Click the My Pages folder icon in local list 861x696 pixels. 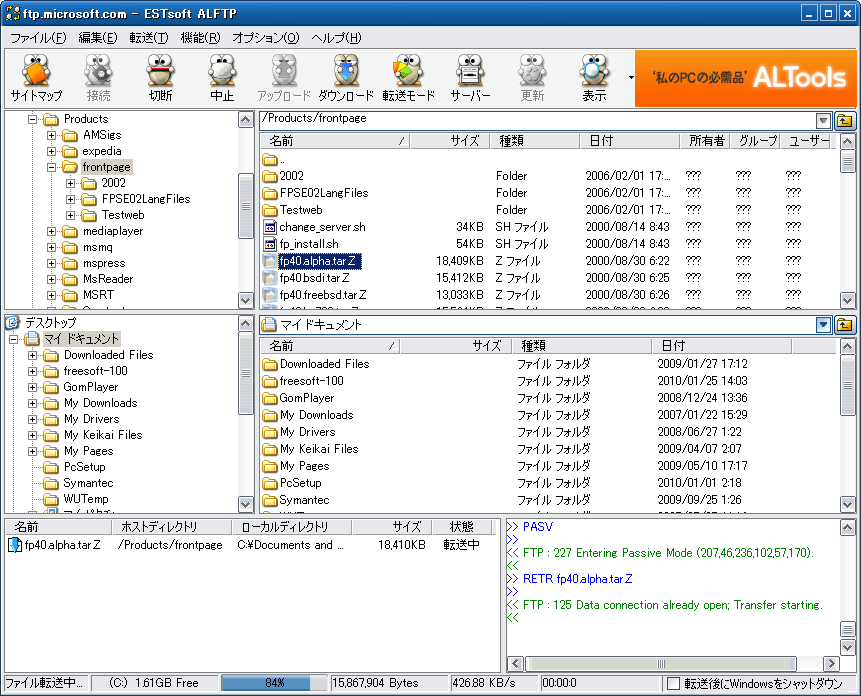coord(270,466)
